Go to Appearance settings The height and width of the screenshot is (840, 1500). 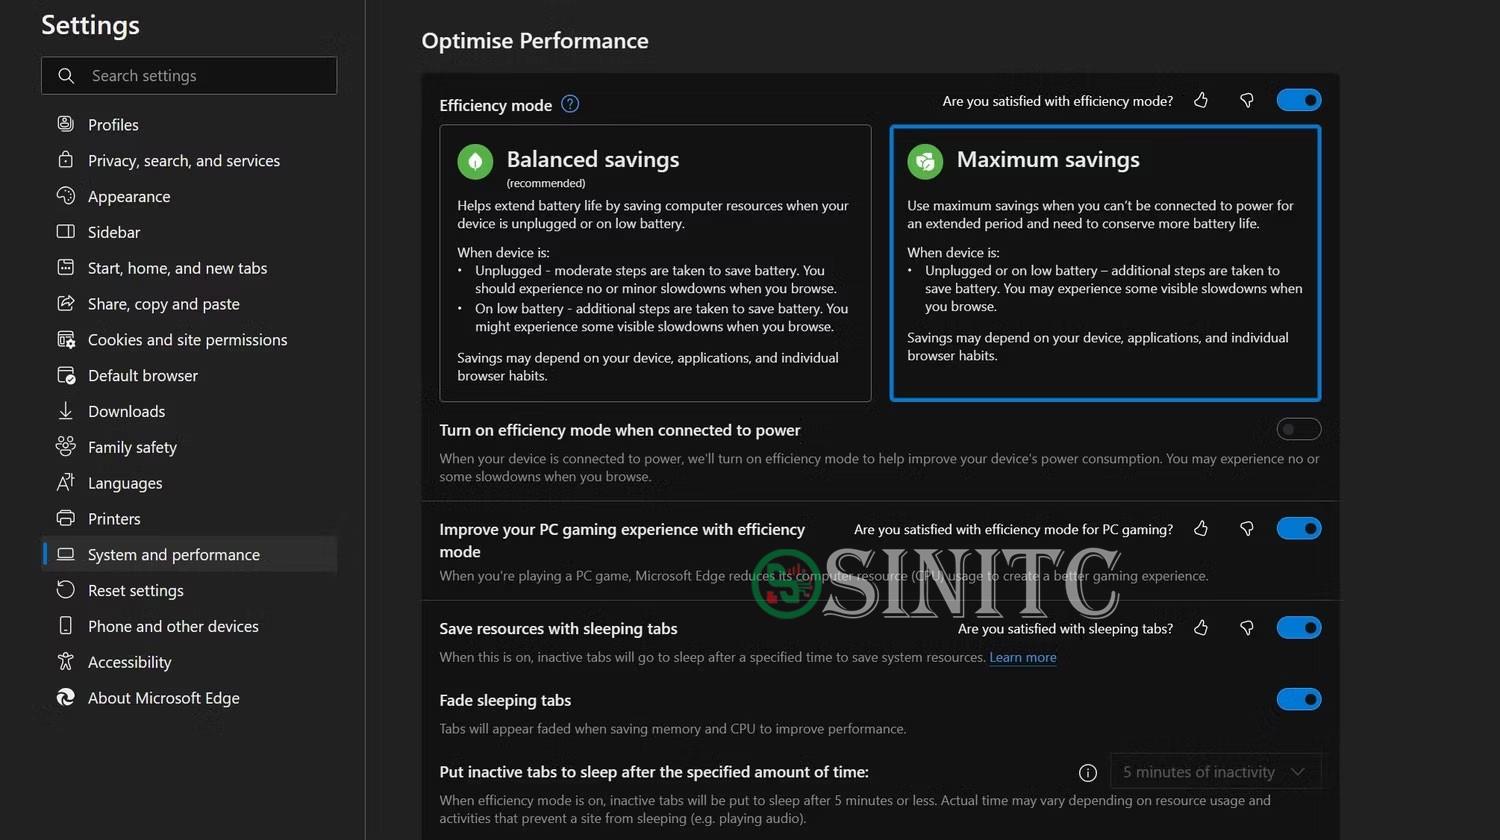click(x=190, y=196)
